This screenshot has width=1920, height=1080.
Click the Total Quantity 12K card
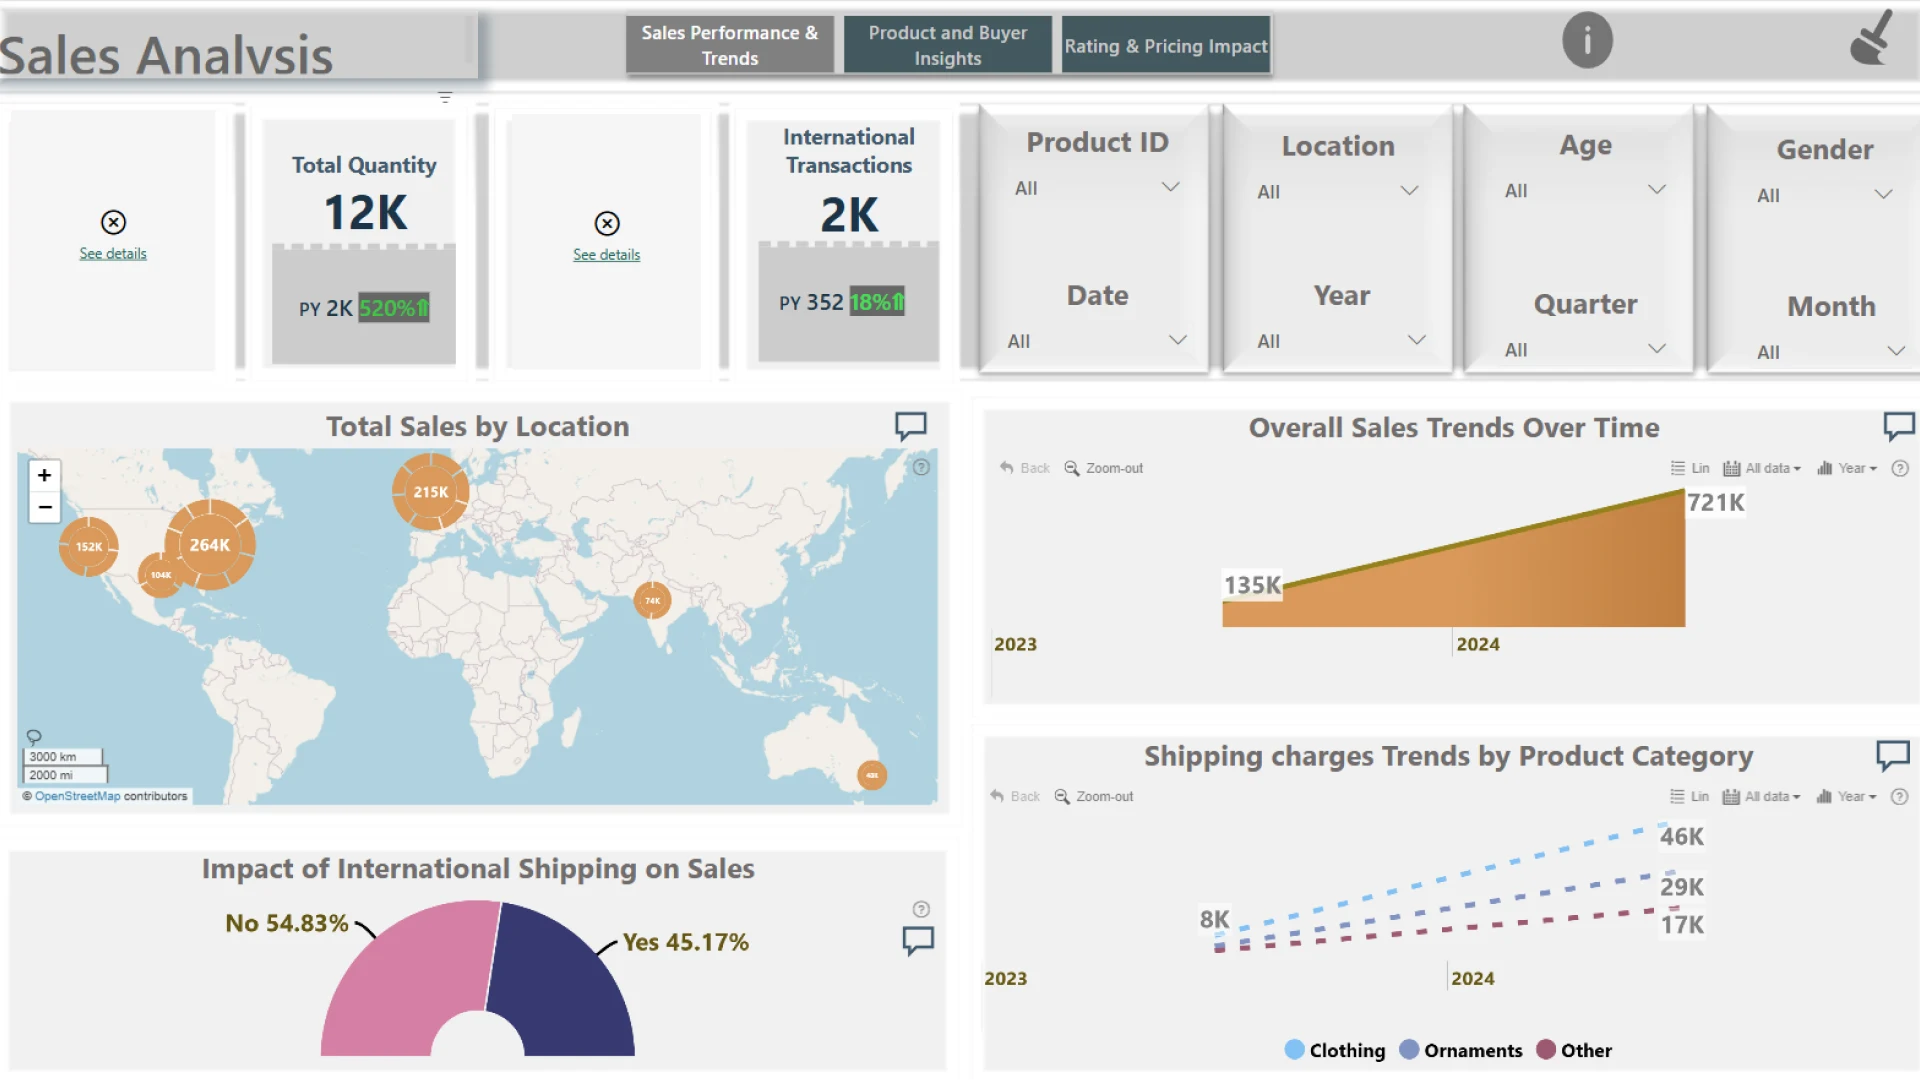click(364, 240)
